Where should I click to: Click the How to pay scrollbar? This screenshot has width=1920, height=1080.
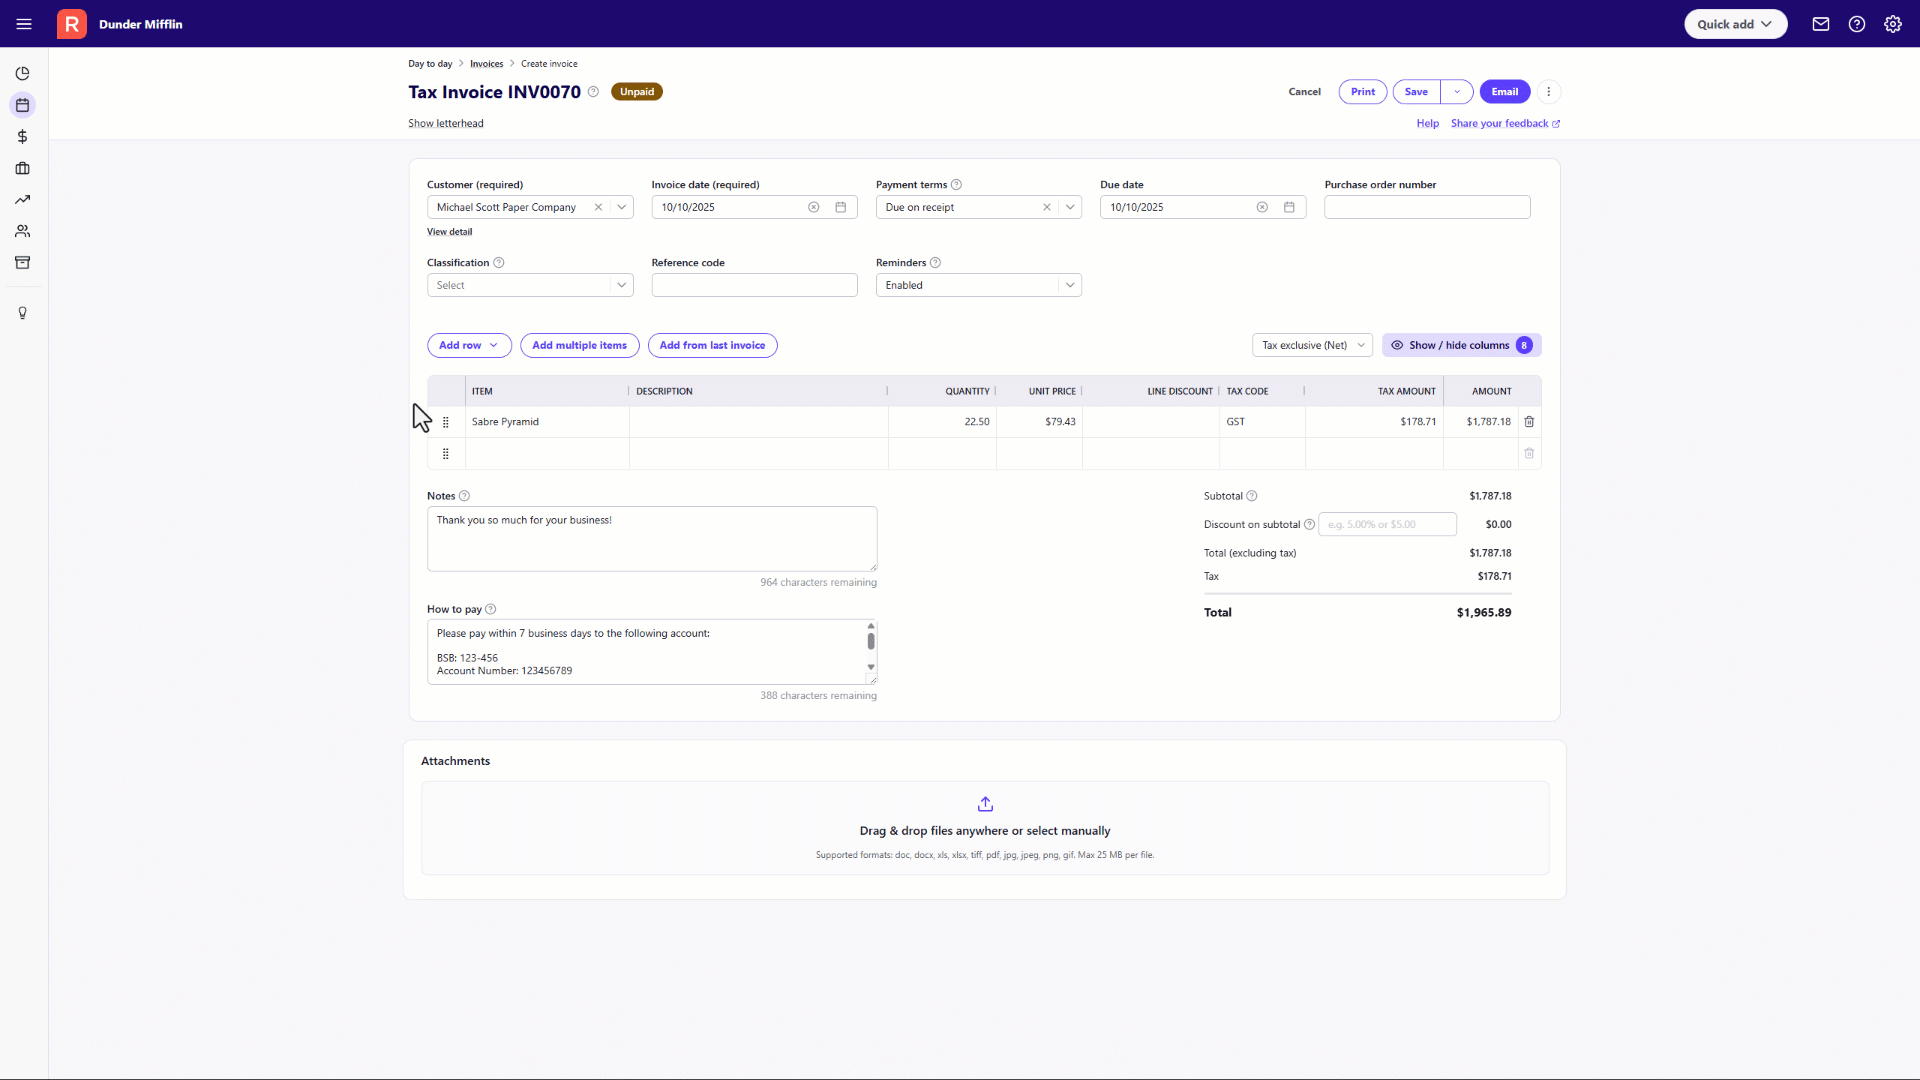point(871,642)
